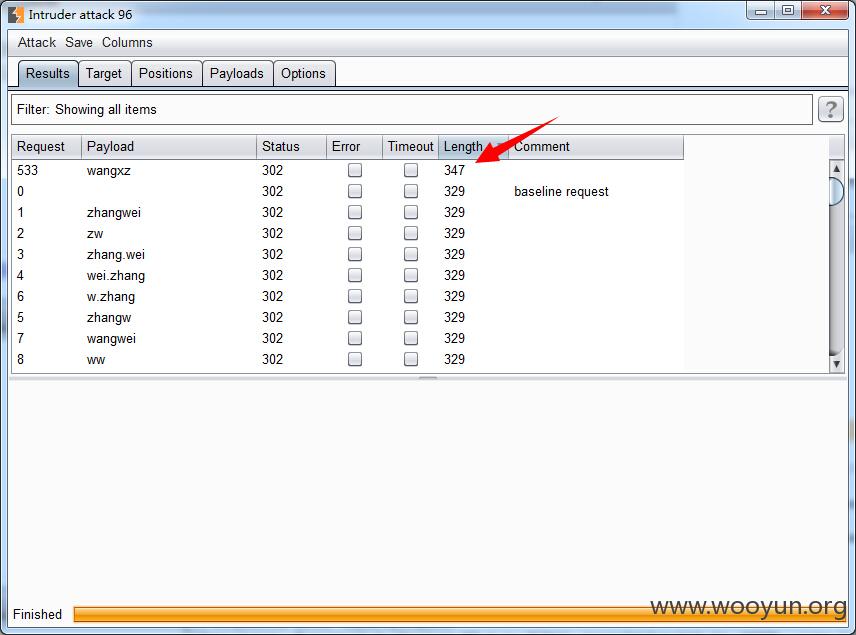
Task: Select the zhangw payload cell
Action: [x=109, y=318]
